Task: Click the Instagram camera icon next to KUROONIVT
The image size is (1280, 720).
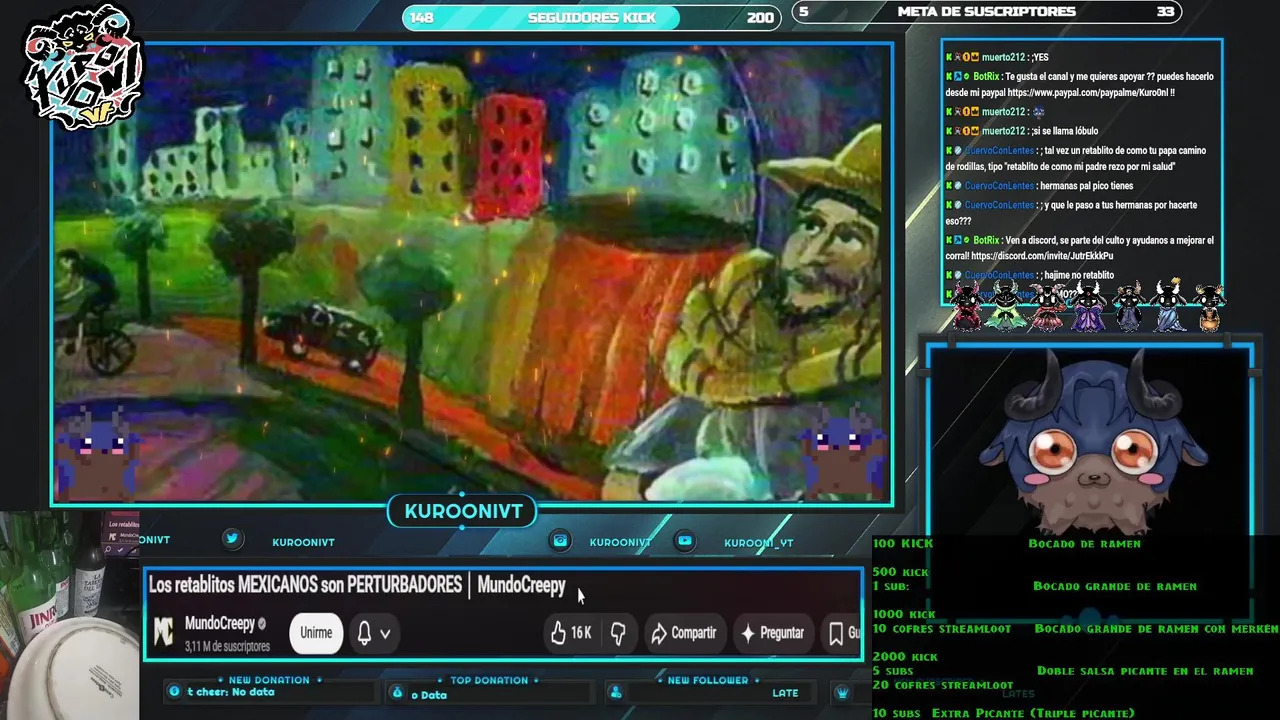Action: [x=560, y=541]
